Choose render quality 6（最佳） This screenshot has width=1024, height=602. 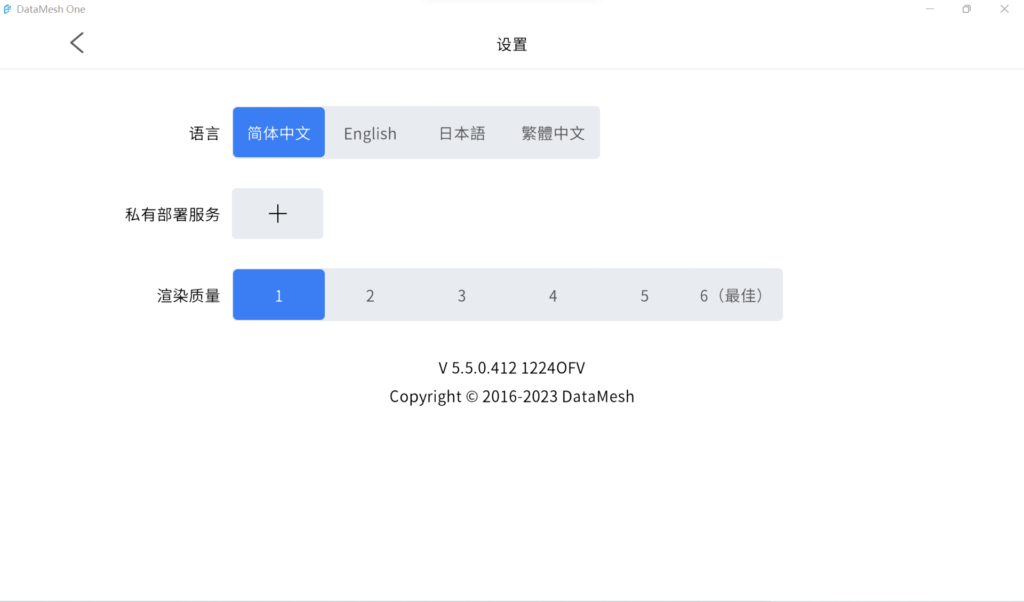[736, 295]
